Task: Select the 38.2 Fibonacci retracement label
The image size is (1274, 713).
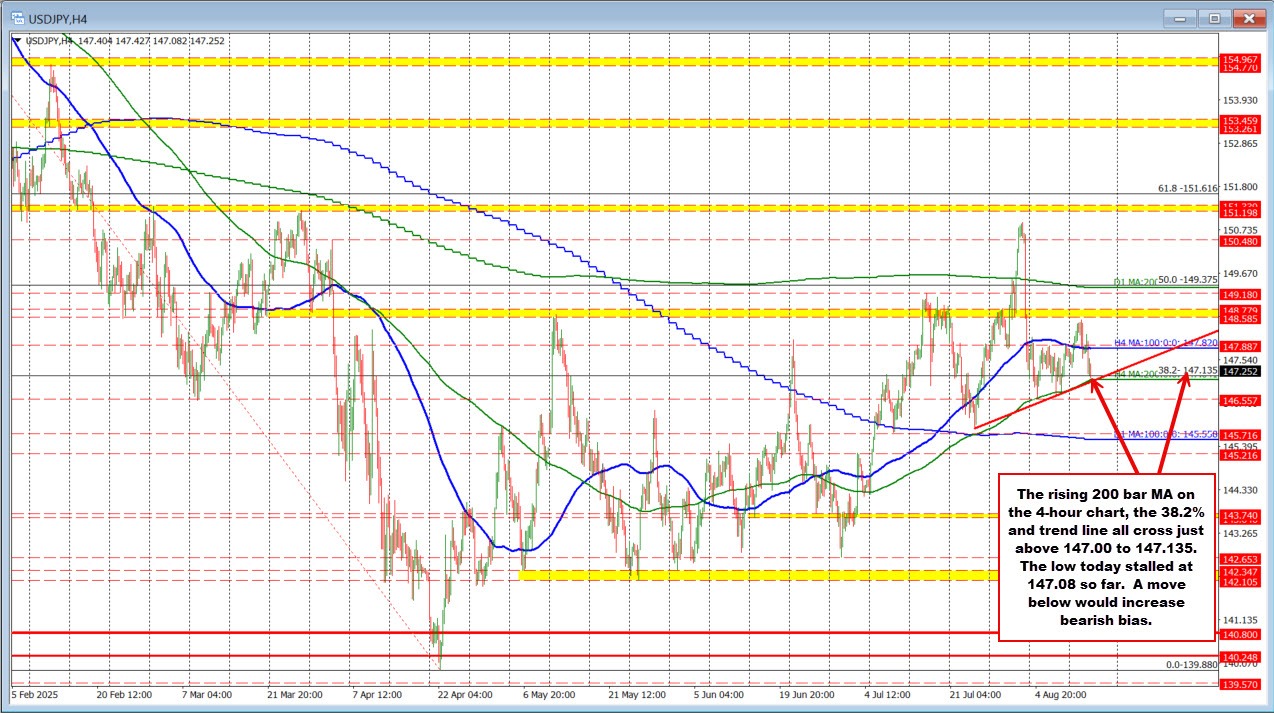Action: [1187, 370]
